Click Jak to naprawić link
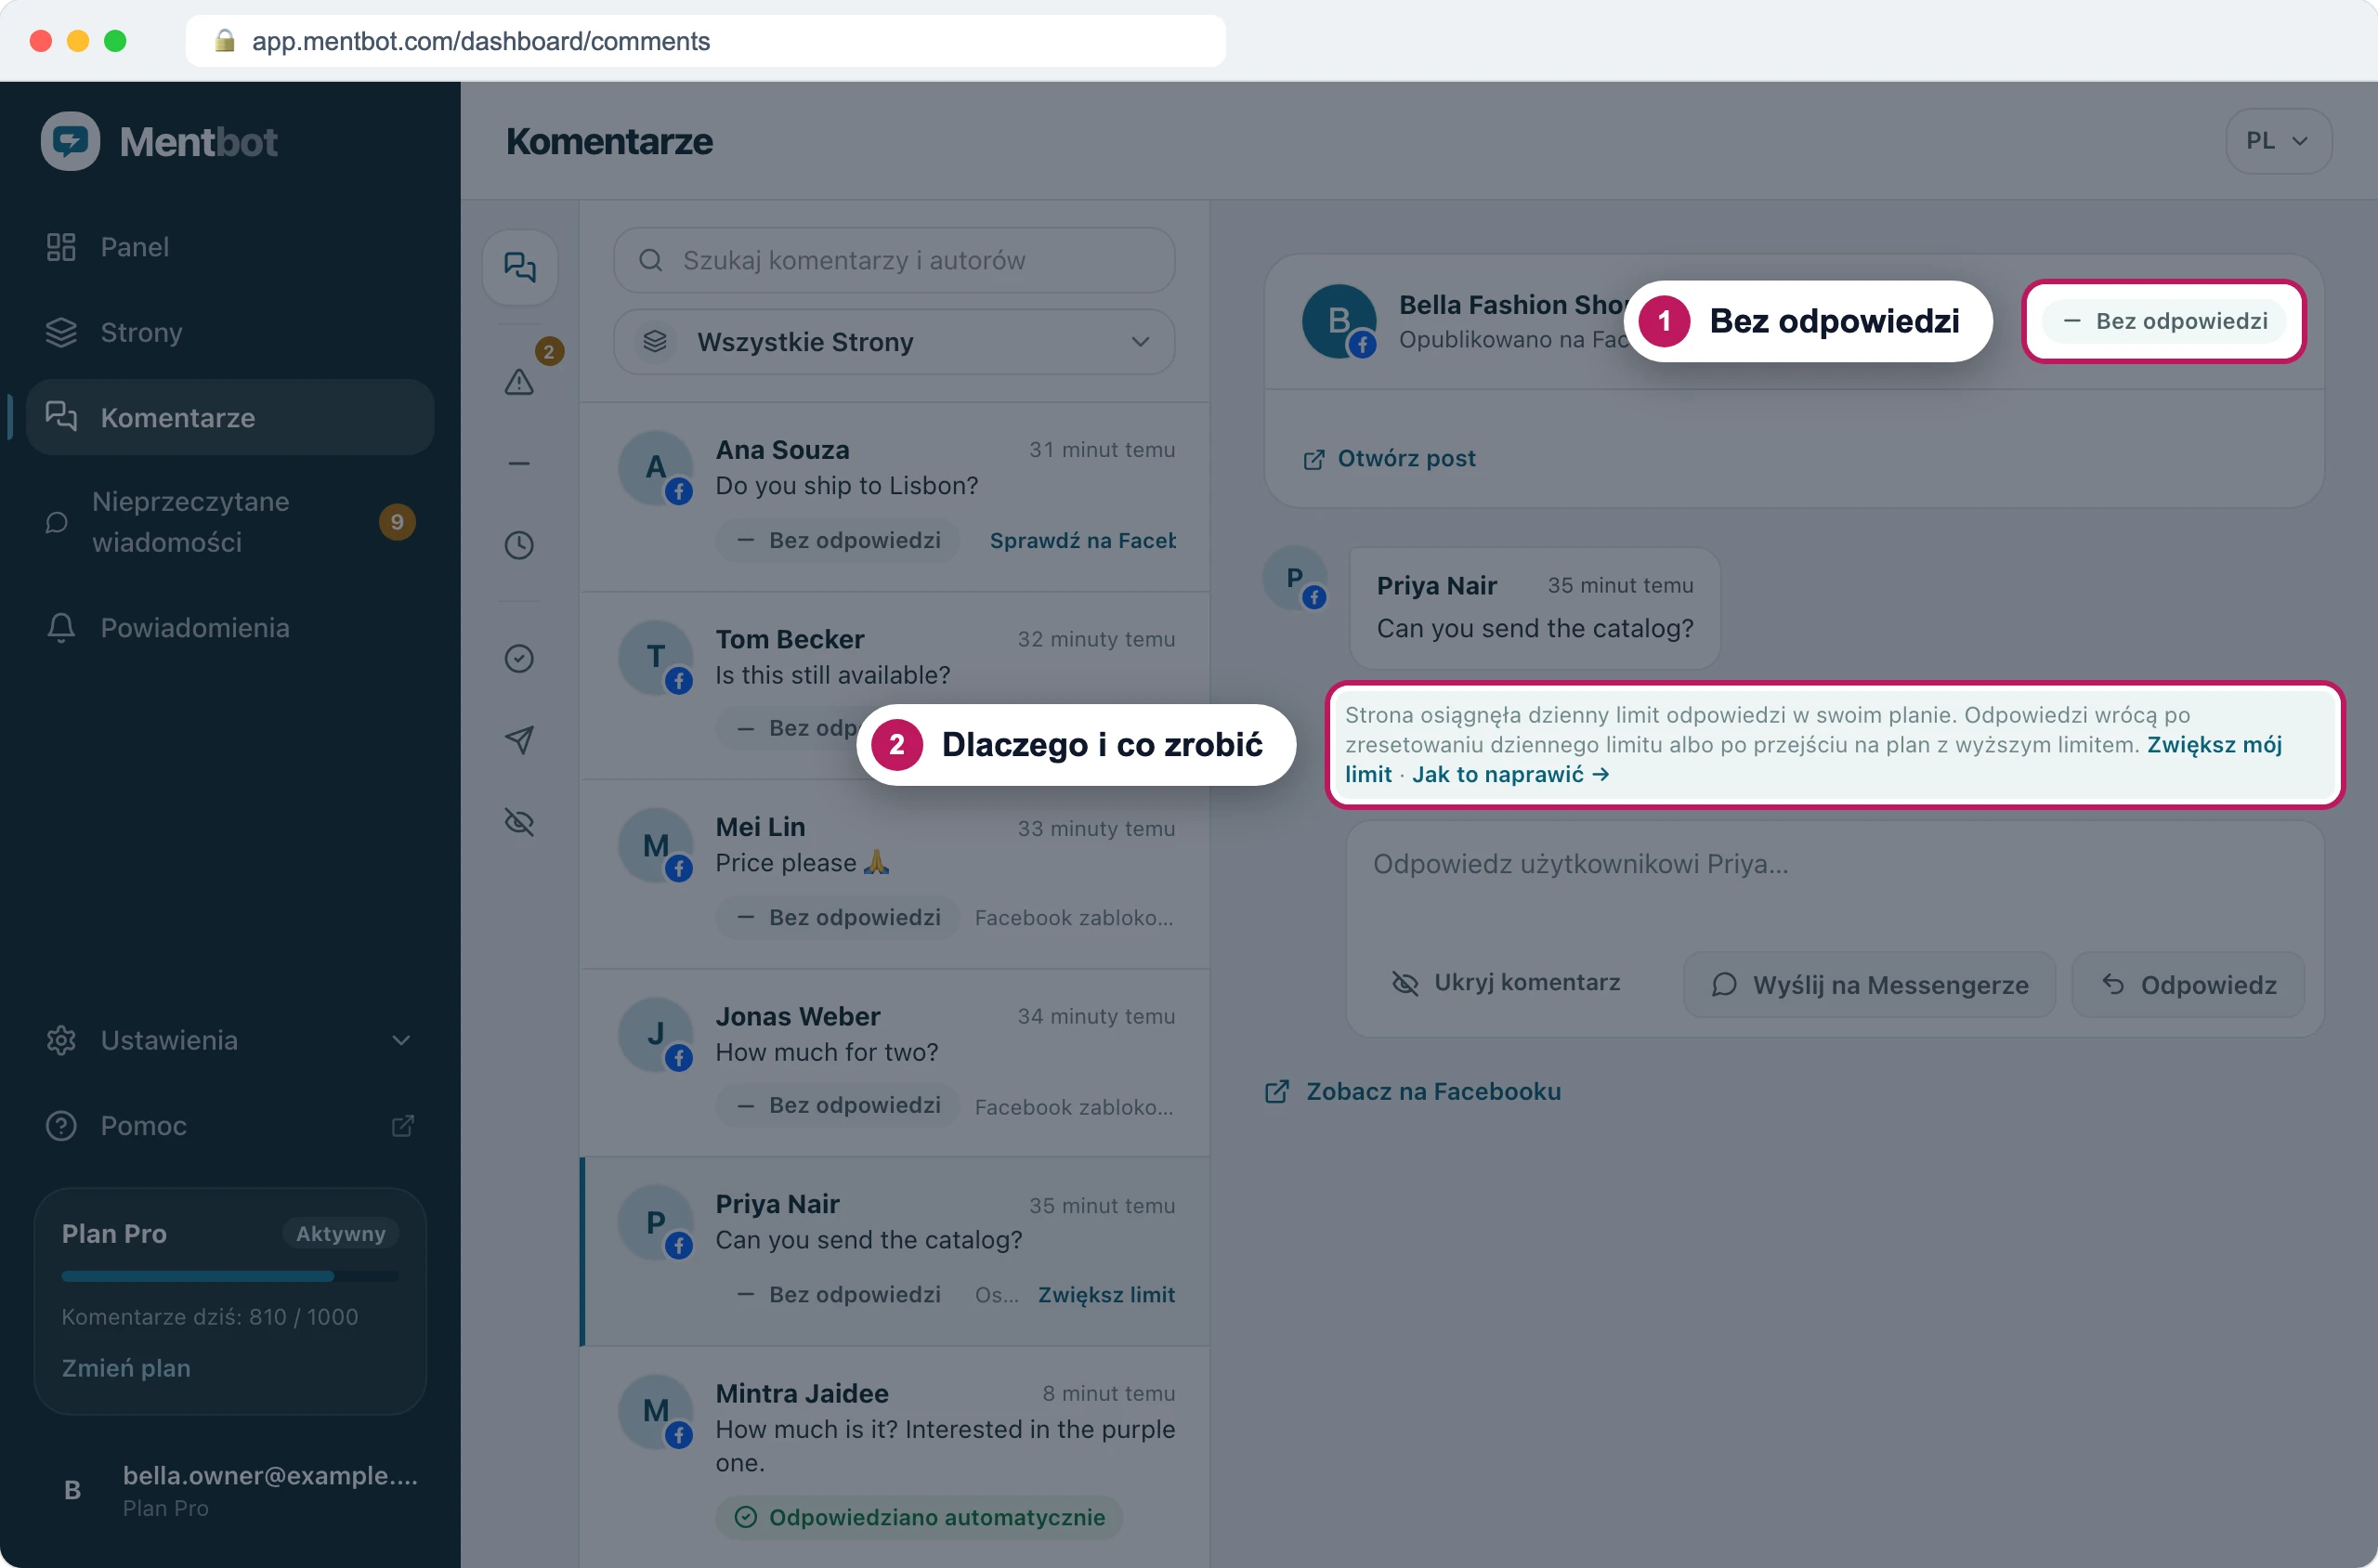The image size is (2378, 1568). [1510, 774]
